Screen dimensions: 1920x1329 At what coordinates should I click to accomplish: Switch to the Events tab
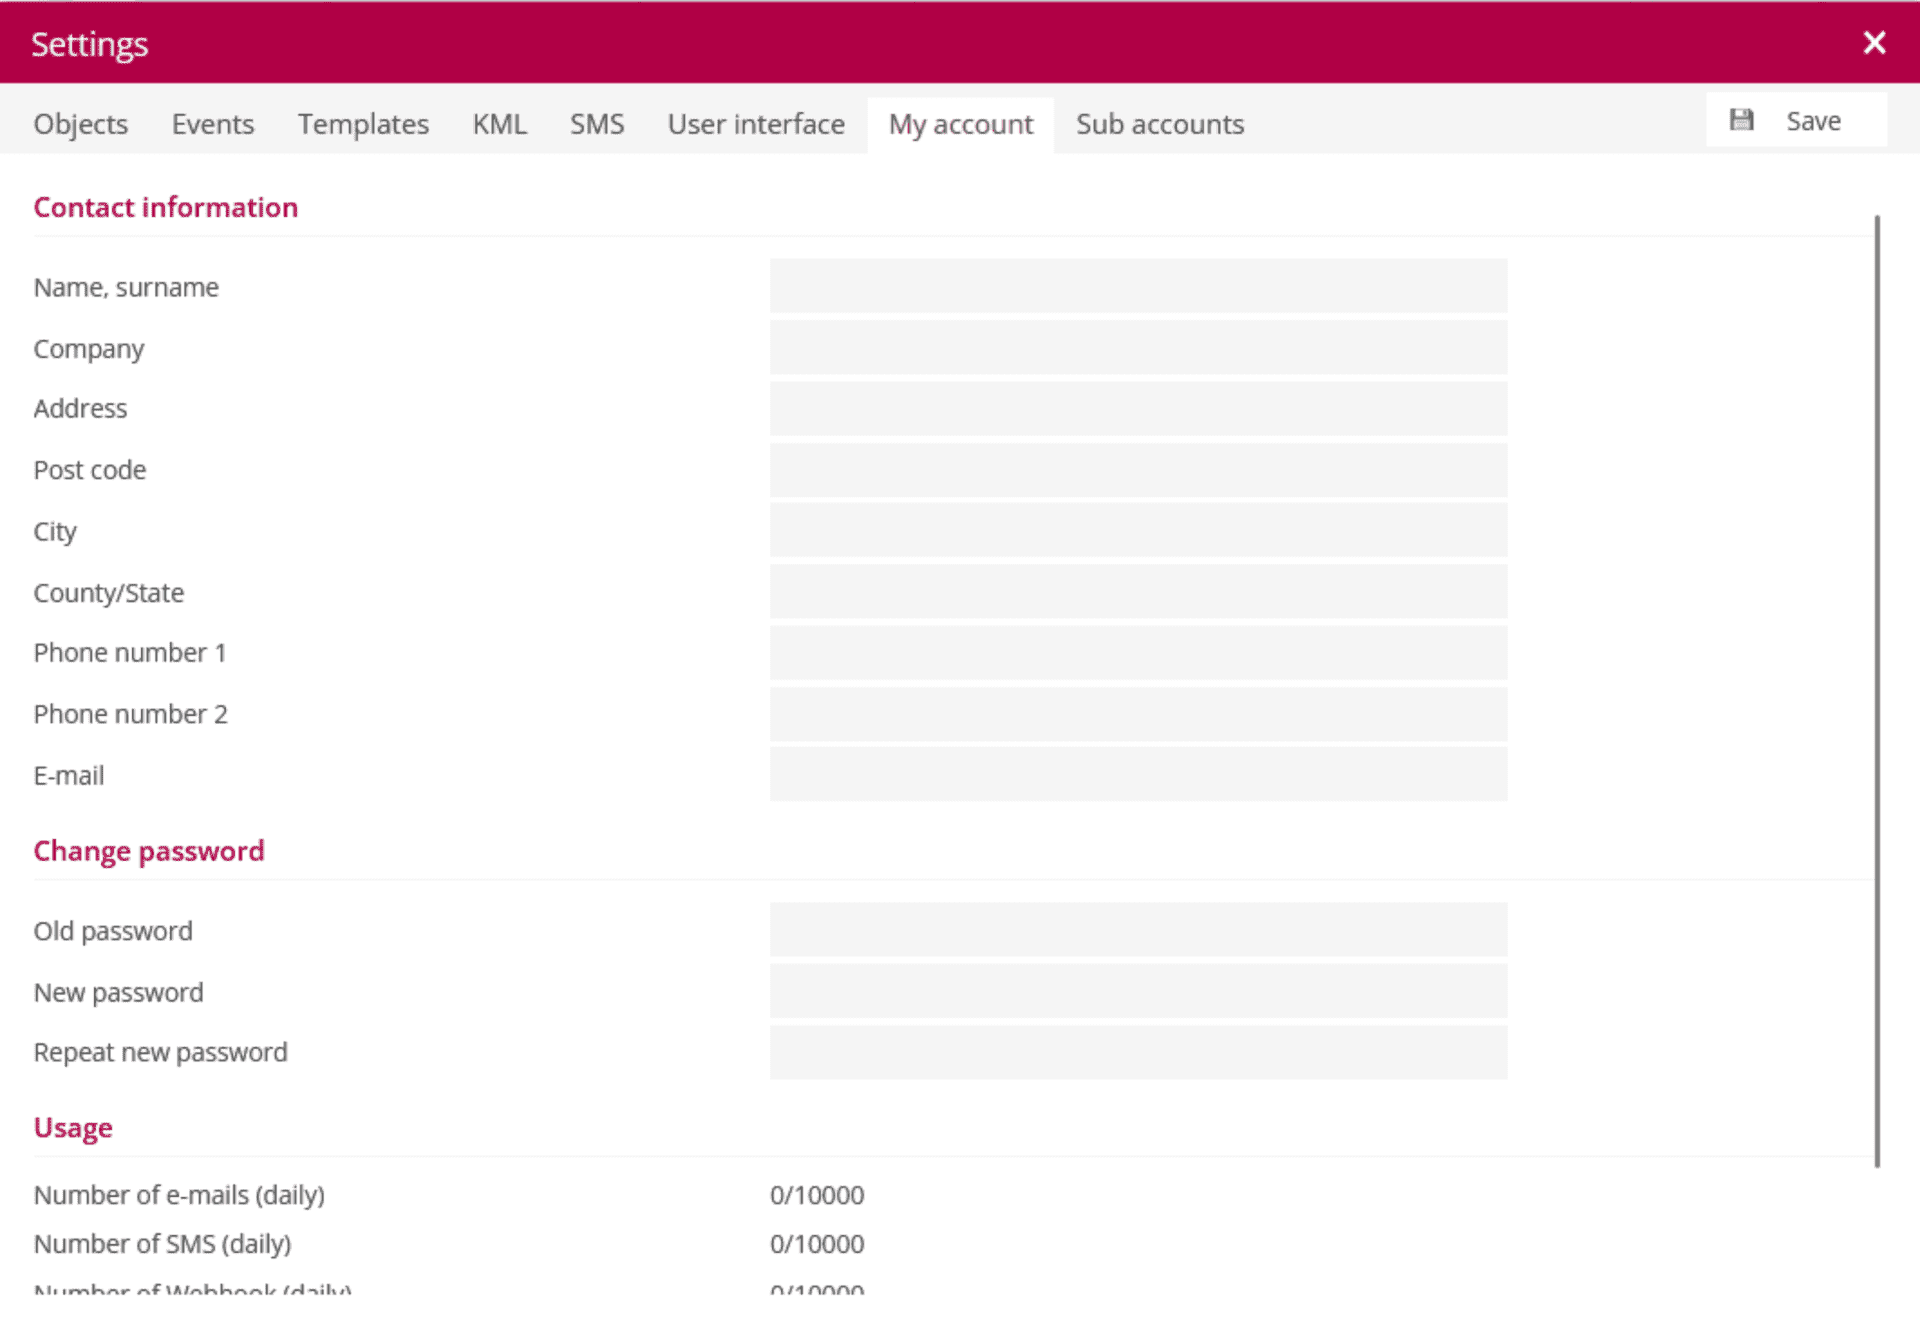click(x=212, y=124)
